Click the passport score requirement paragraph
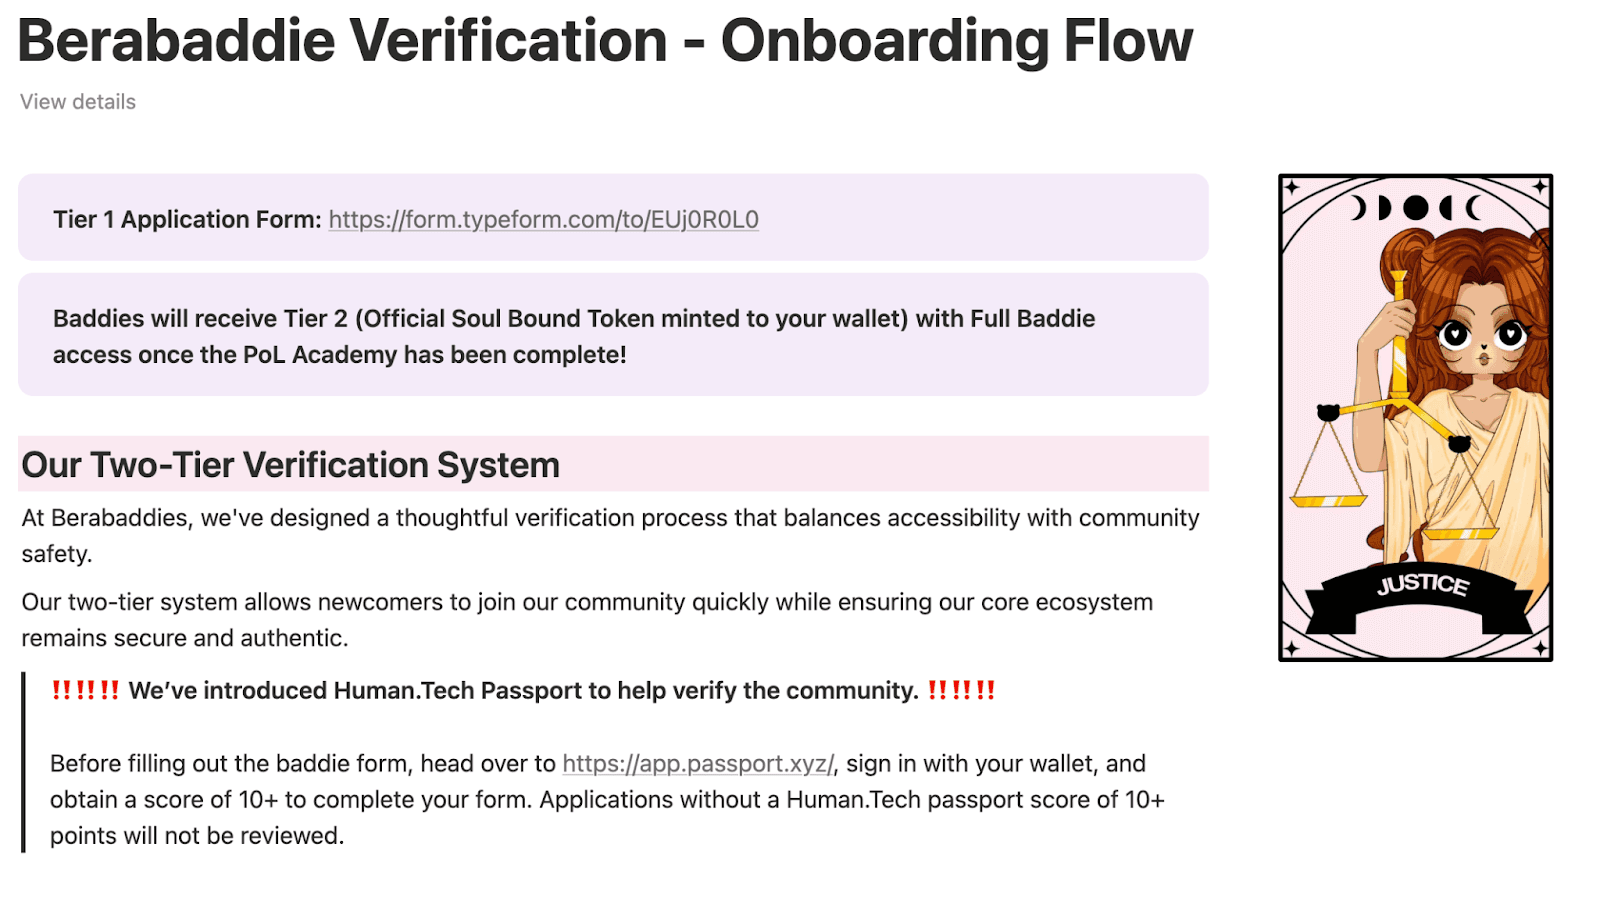The height and width of the screenshot is (912, 1600). pyautogui.click(x=607, y=800)
